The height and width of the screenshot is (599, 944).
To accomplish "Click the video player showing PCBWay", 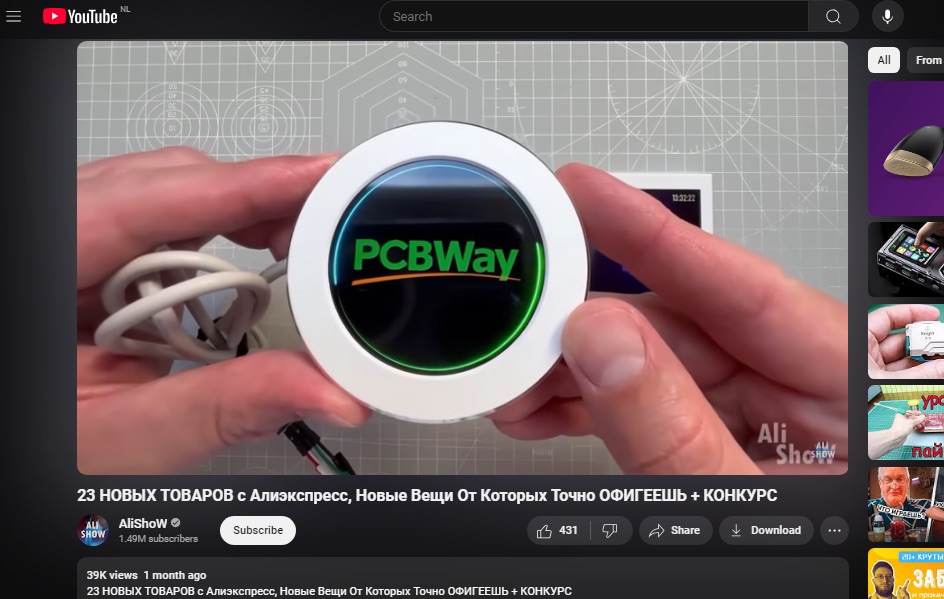I will [x=462, y=258].
